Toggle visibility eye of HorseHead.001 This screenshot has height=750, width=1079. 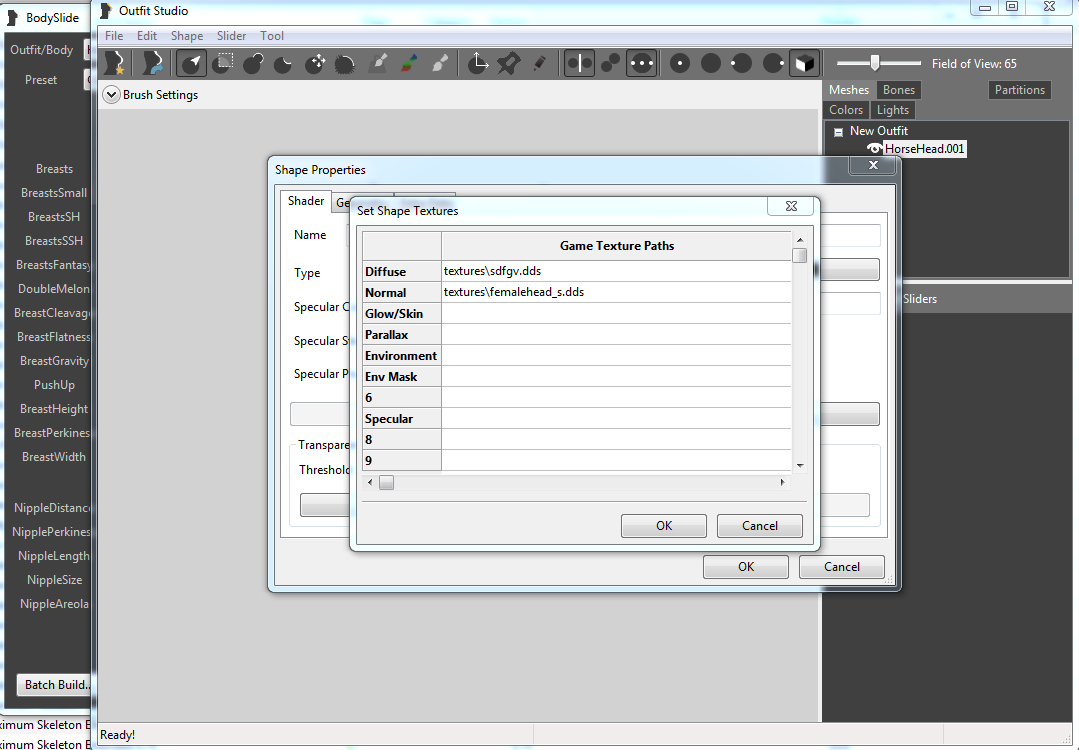pyautogui.click(x=875, y=149)
